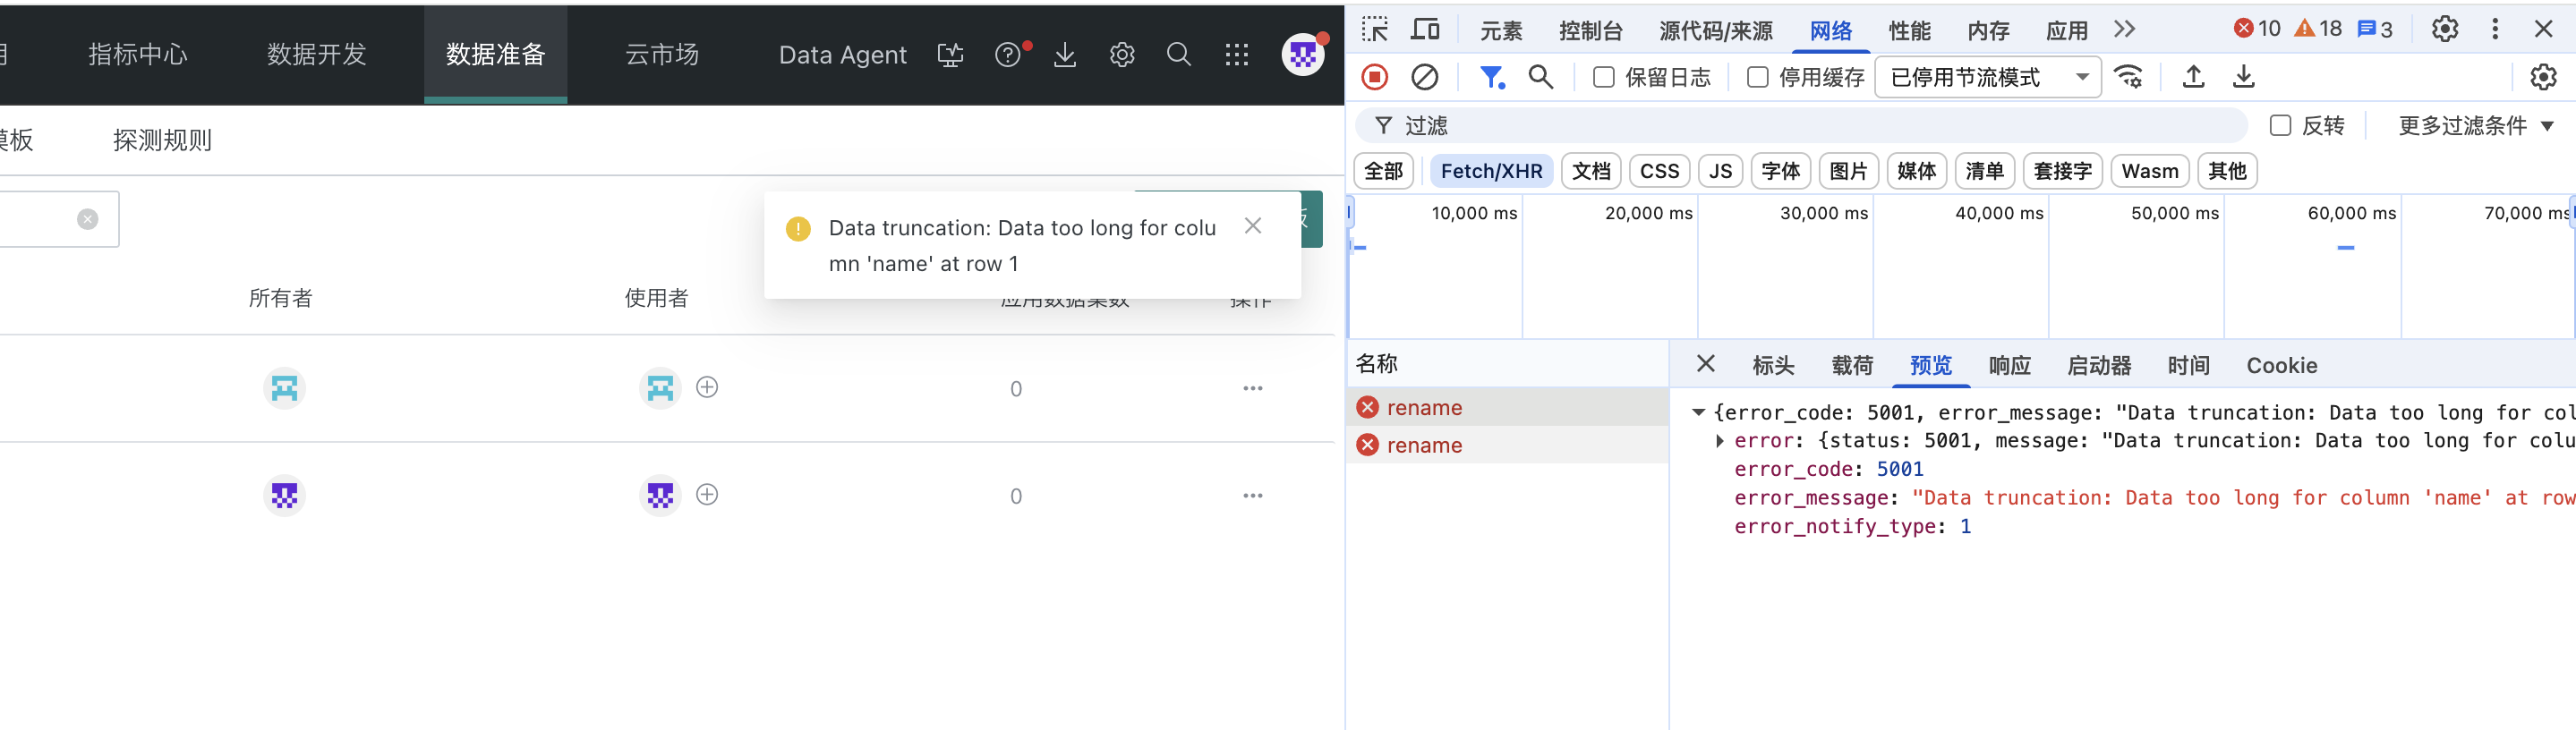The width and height of the screenshot is (2576, 730).
Task: Click the 所有者 column header
Action: click(280, 297)
